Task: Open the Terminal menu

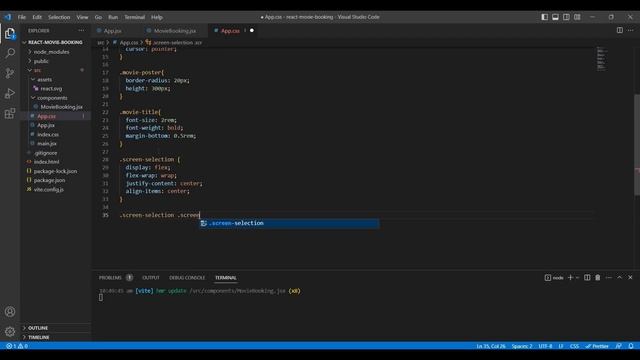Action: (x=135, y=17)
